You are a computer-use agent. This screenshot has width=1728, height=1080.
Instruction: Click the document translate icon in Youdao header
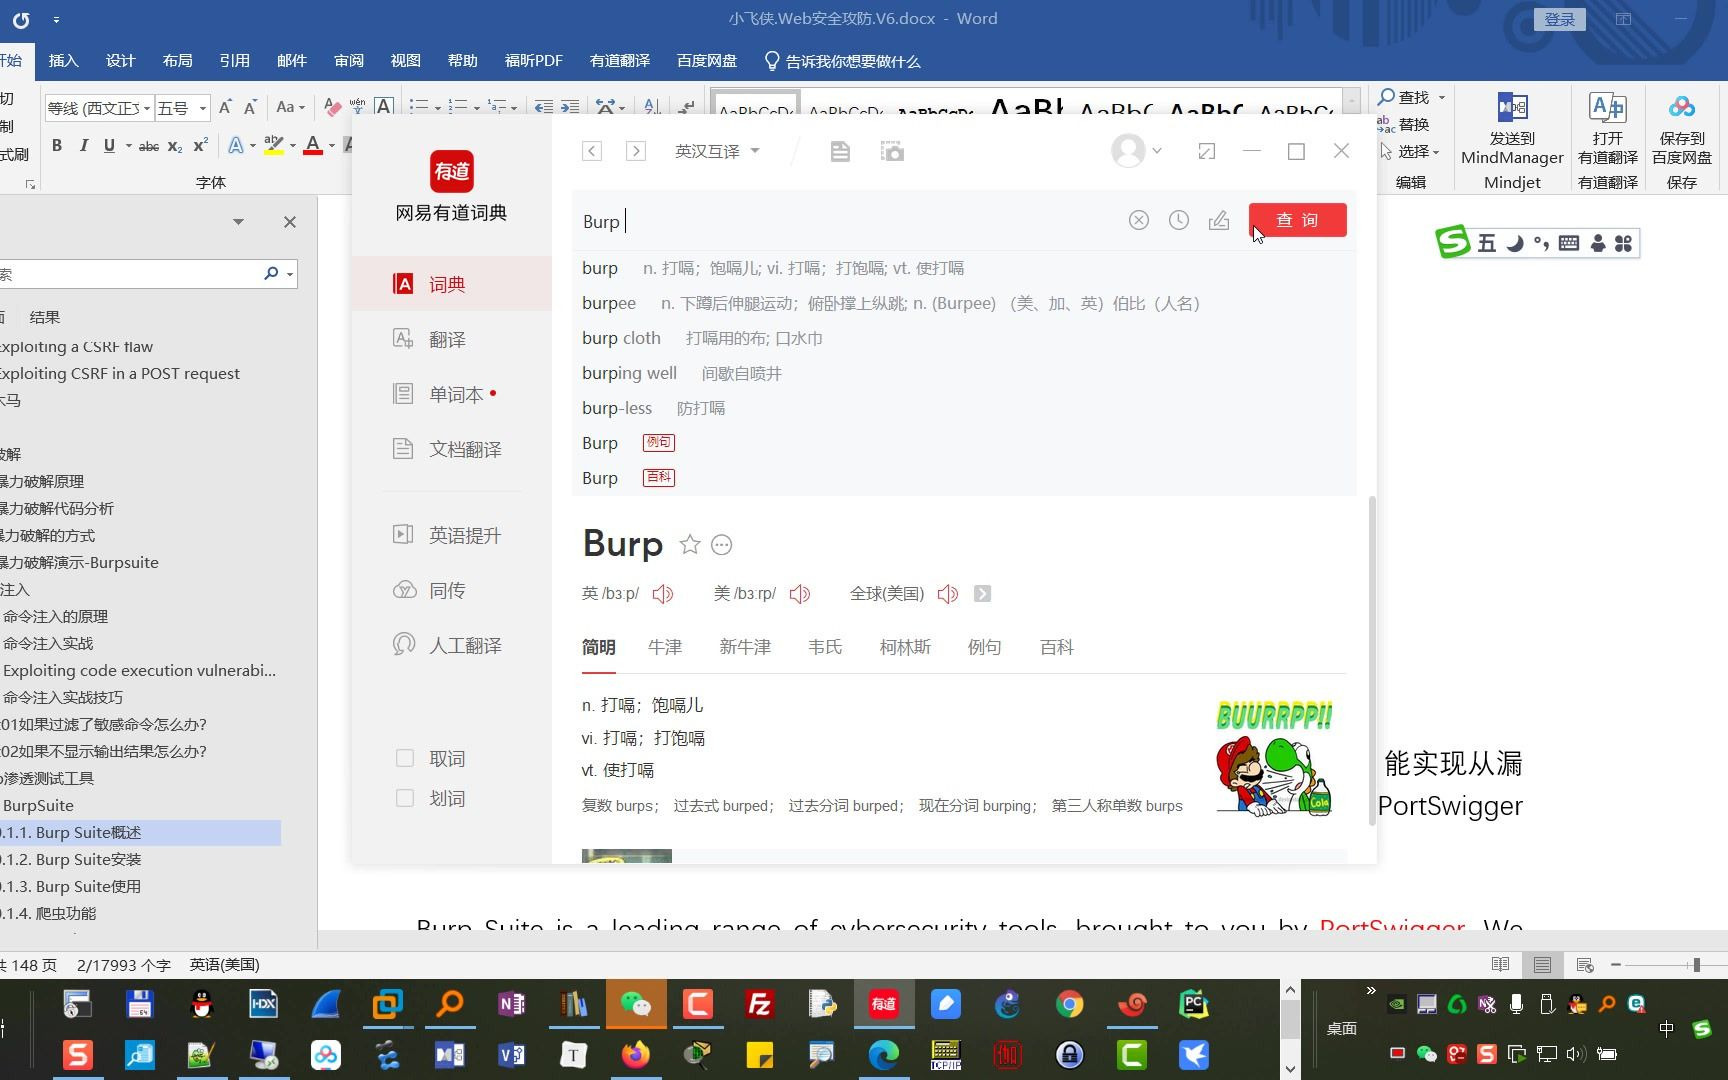(x=840, y=151)
